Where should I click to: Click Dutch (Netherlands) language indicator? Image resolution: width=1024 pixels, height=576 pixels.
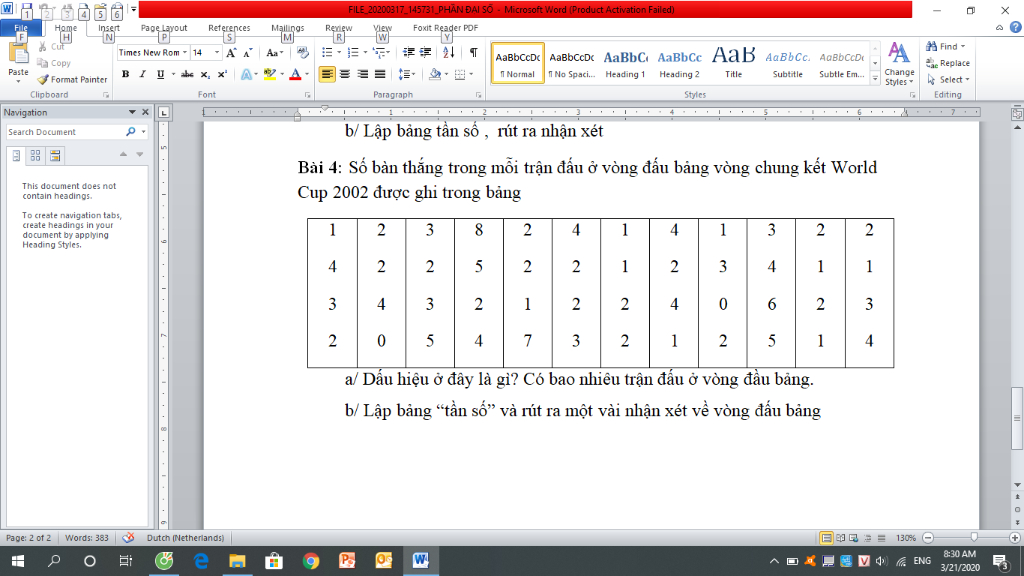185,537
